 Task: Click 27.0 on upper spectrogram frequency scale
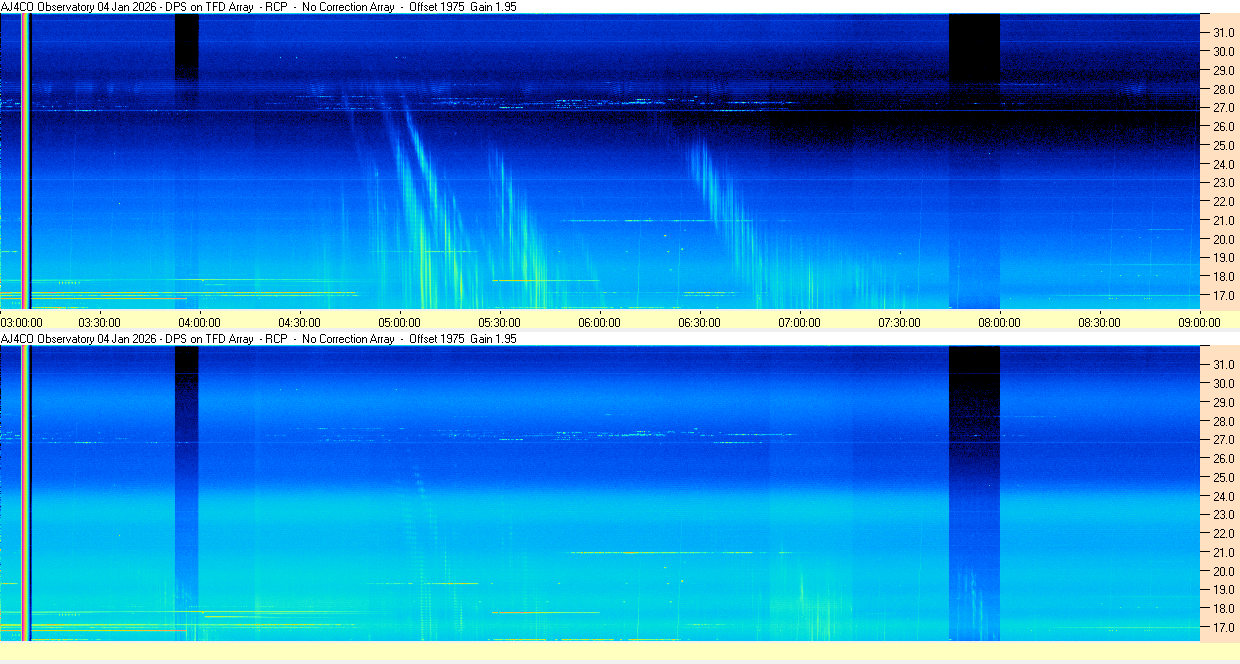click(x=1224, y=107)
